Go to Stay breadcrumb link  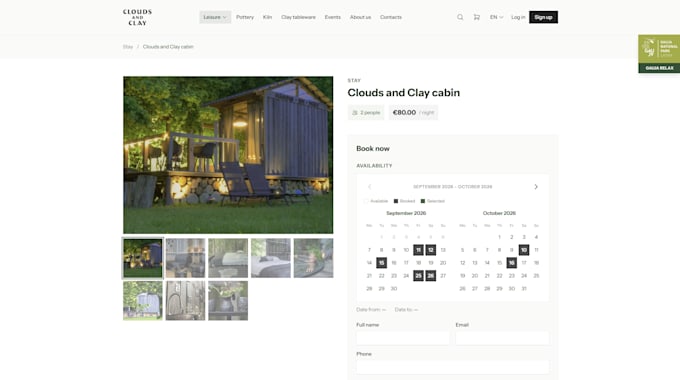click(128, 46)
